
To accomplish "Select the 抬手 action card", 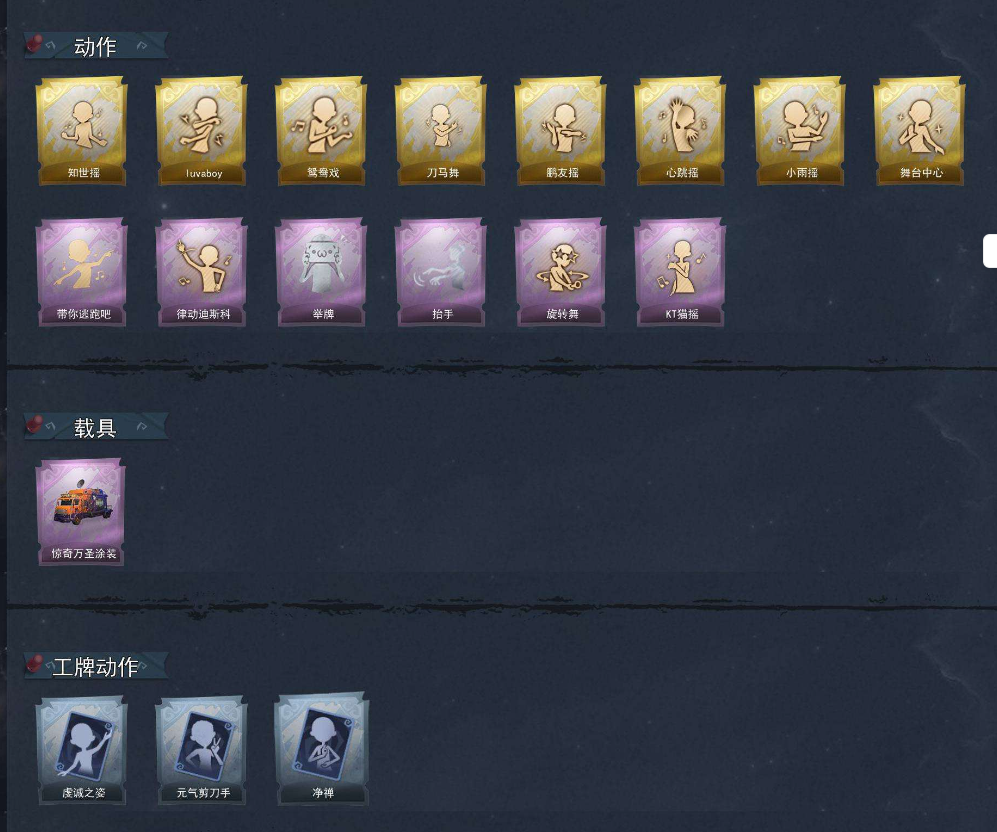I will [x=441, y=272].
